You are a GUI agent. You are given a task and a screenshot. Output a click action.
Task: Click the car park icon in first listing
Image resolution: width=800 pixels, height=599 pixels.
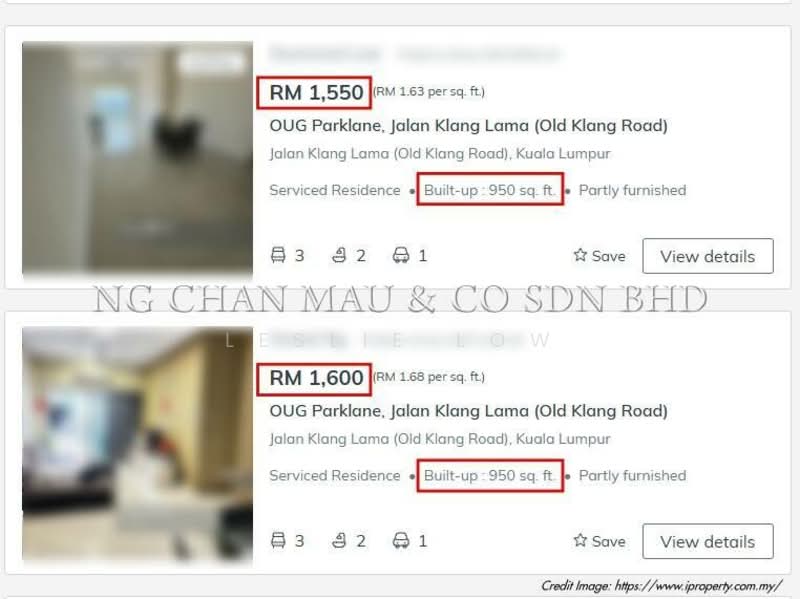point(401,255)
